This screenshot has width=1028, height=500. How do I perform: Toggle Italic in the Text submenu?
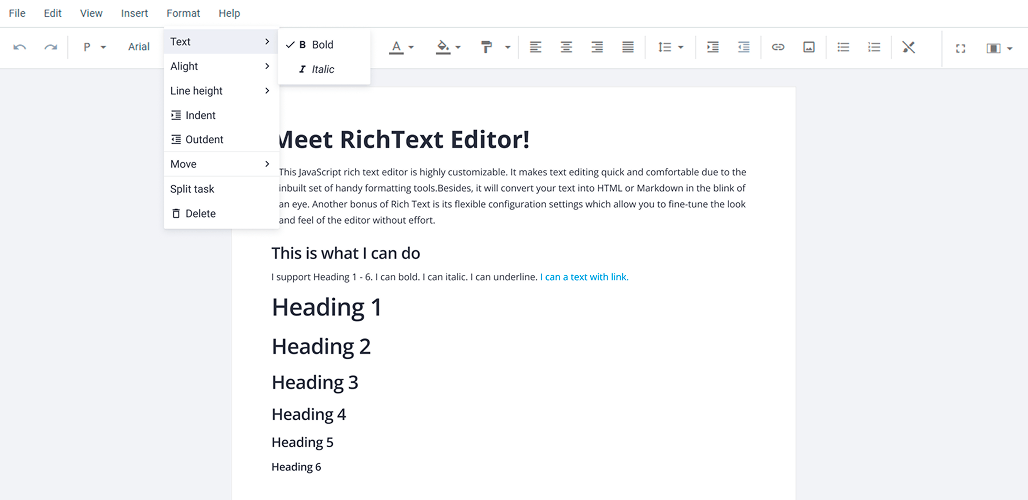click(x=324, y=69)
